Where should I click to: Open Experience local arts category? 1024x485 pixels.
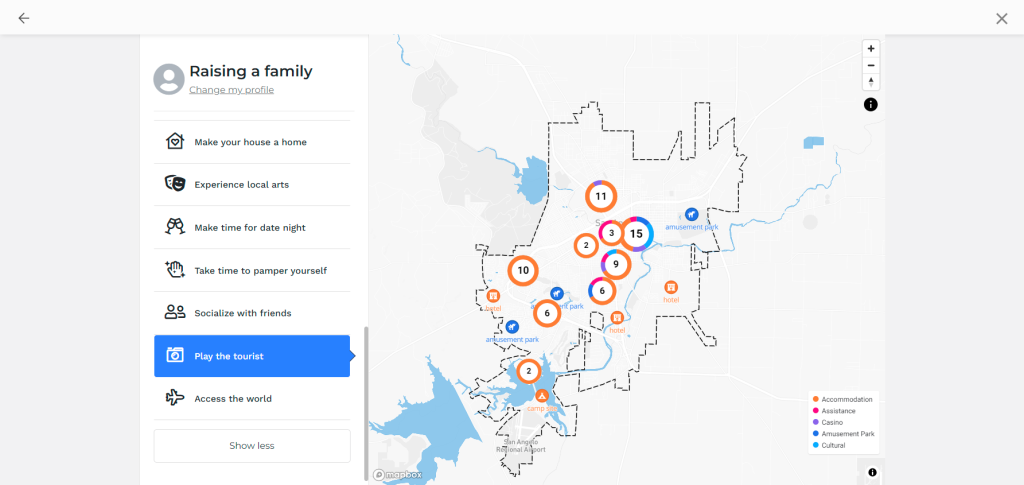tap(252, 185)
